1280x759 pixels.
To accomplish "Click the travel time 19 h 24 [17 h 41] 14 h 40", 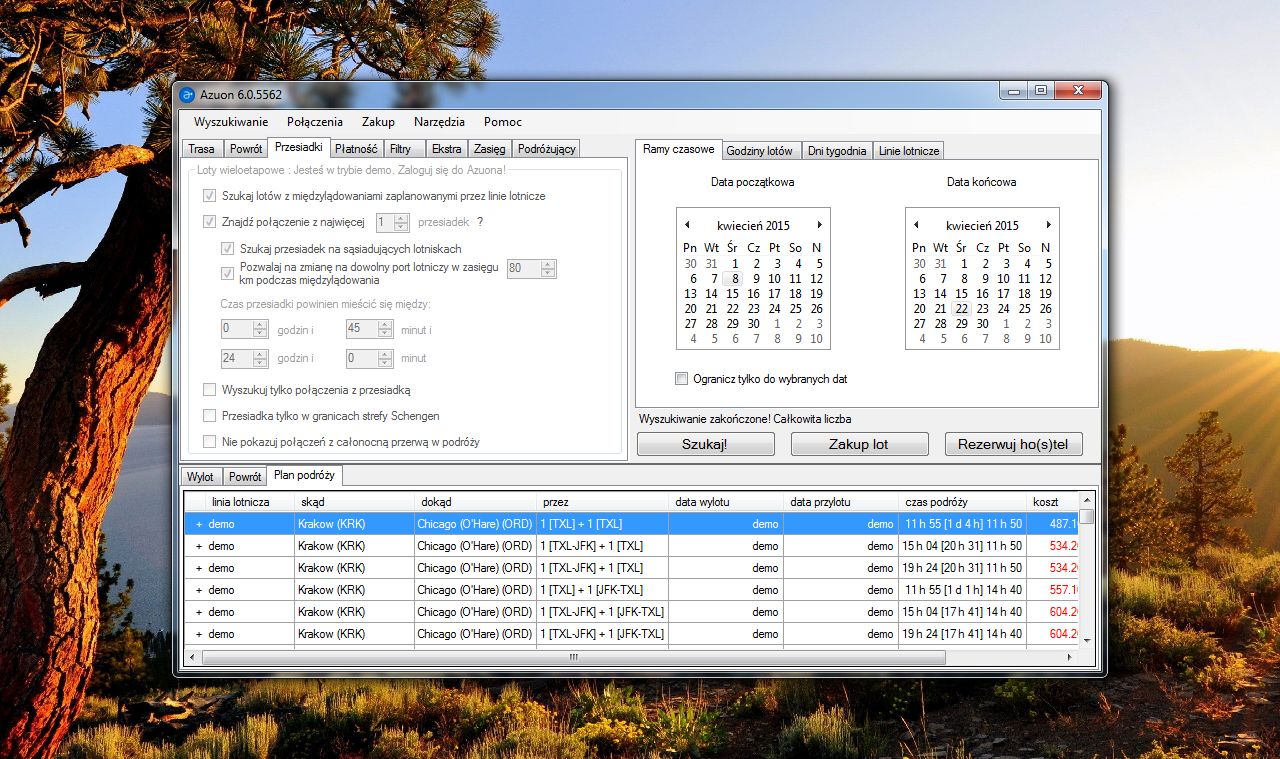I will (962, 634).
